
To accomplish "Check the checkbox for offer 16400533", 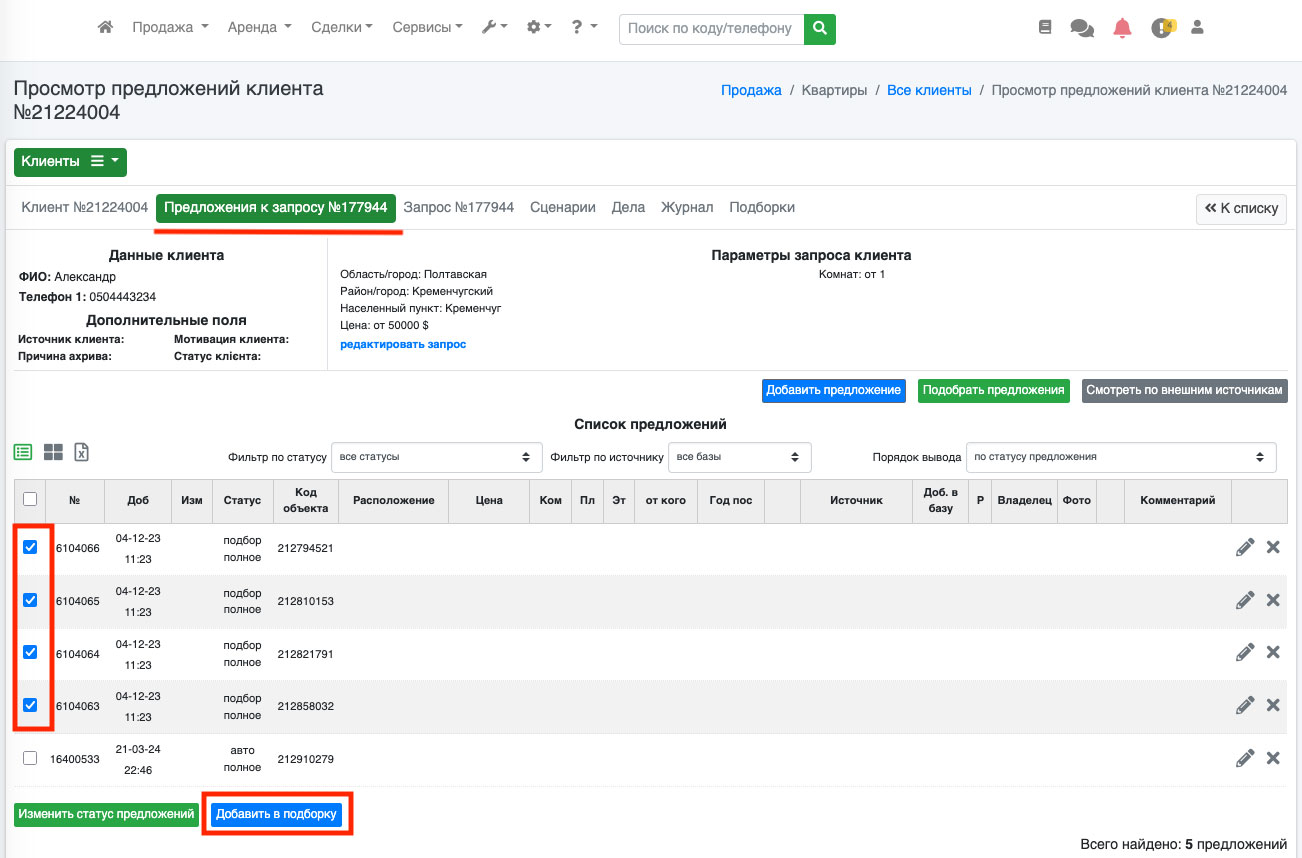I will tap(30, 758).
